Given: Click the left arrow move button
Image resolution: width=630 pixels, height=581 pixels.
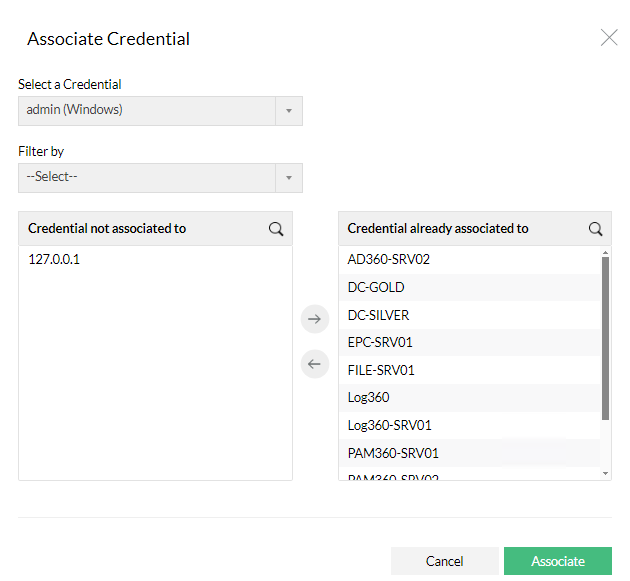Looking at the screenshot, I should coord(315,364).
